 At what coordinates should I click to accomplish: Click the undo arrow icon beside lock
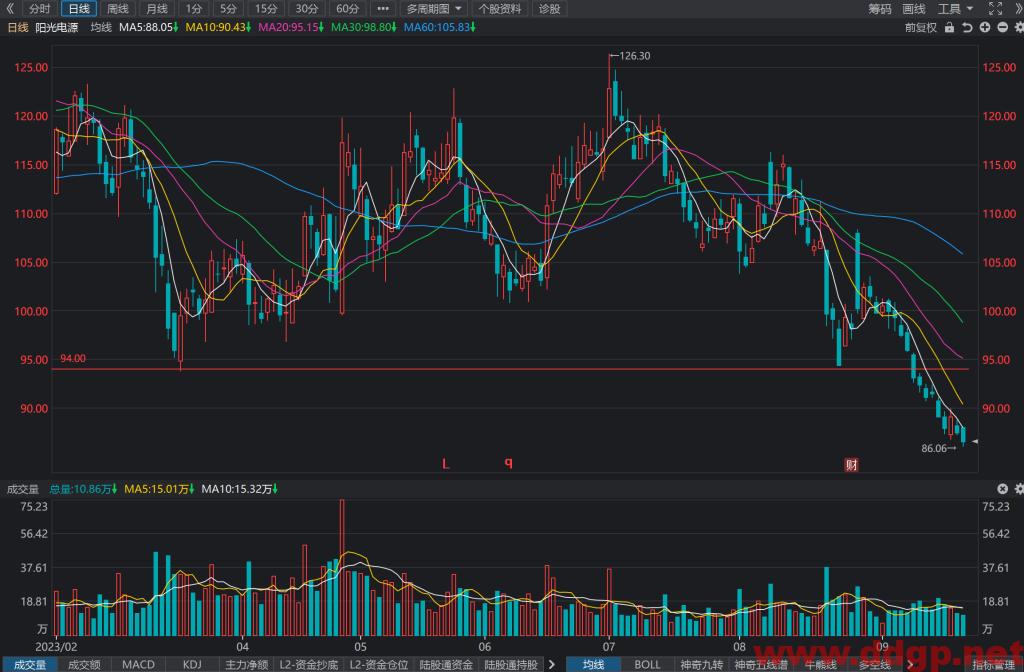967,27
